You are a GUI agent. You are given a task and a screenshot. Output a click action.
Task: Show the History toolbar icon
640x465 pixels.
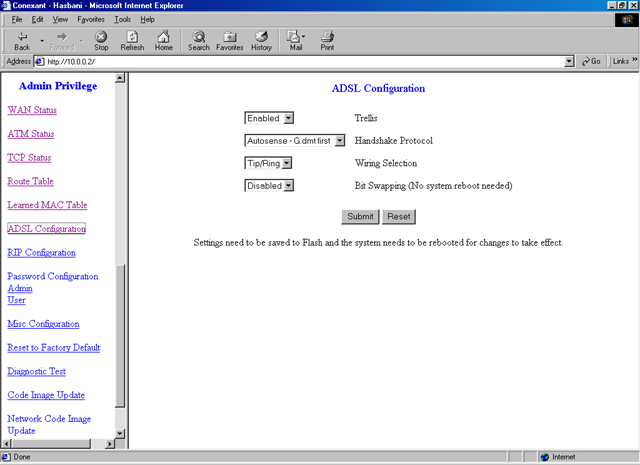[261, 36]
